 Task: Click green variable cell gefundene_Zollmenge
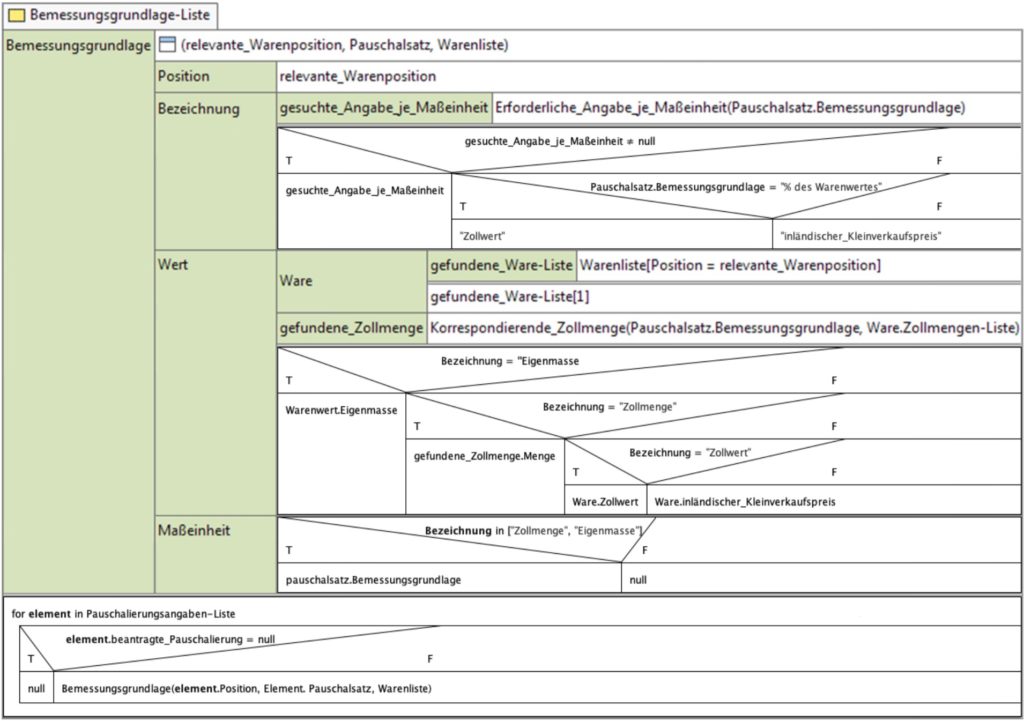tap(351, 328)
